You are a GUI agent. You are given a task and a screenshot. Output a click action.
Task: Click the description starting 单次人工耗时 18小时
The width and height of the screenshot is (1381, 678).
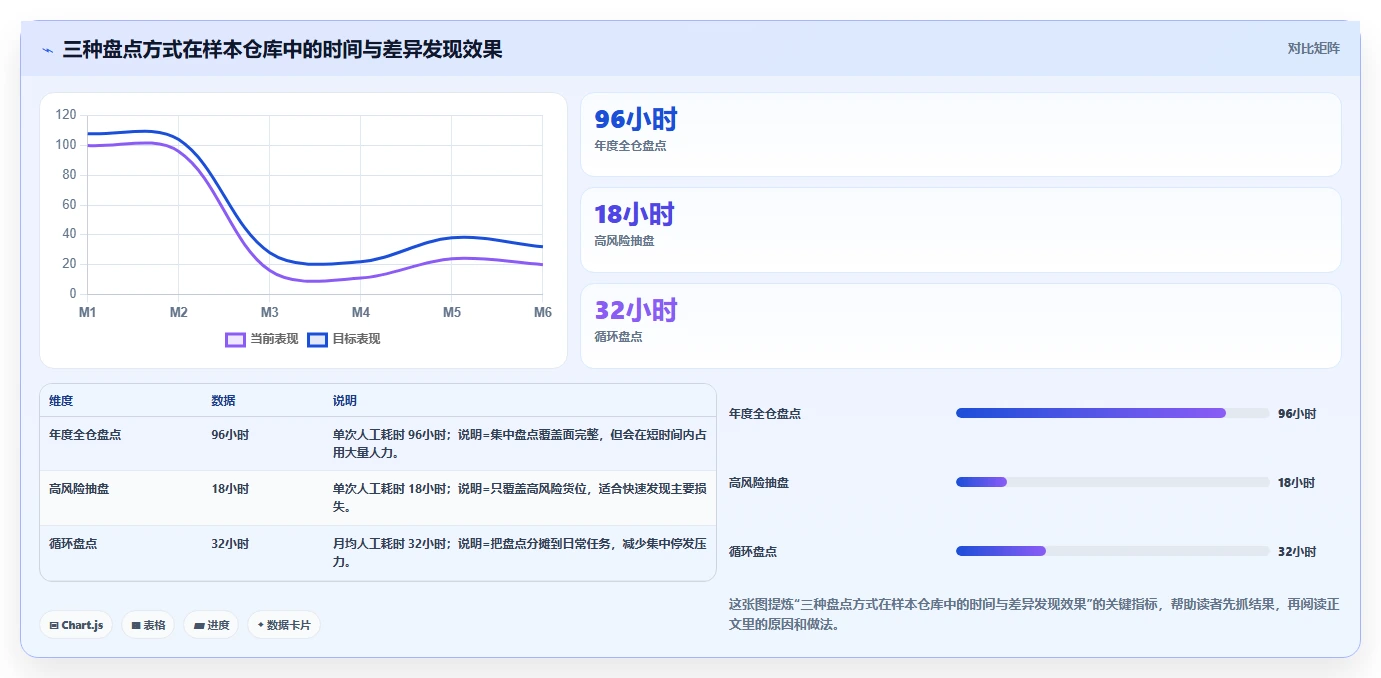tap(520, 498)
